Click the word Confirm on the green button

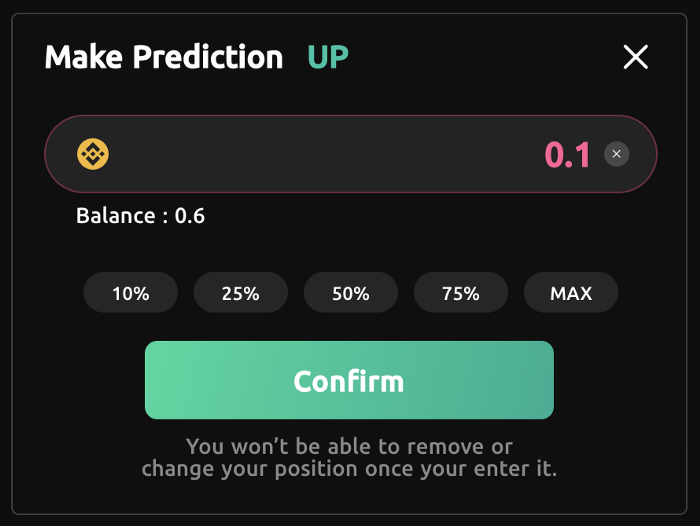point(349,382)
